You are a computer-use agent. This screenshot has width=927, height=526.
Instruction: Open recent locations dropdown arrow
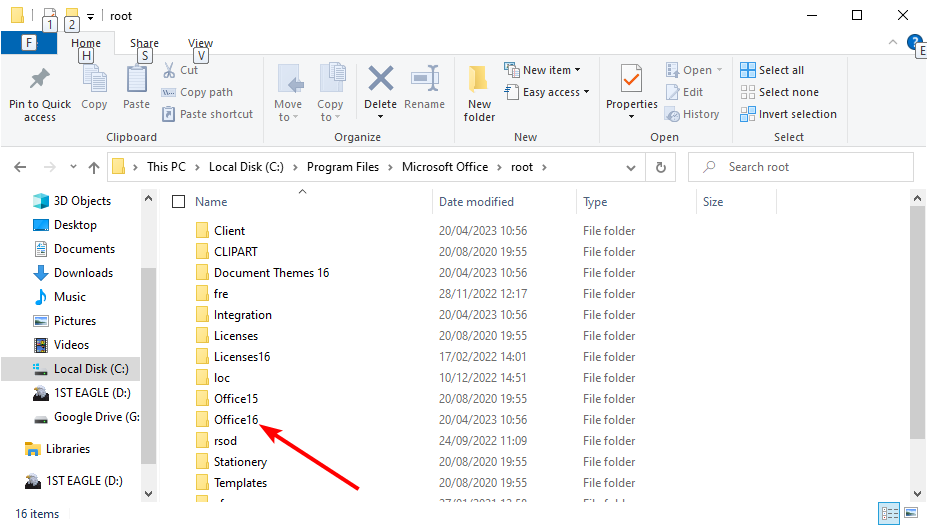click(73, 167)
